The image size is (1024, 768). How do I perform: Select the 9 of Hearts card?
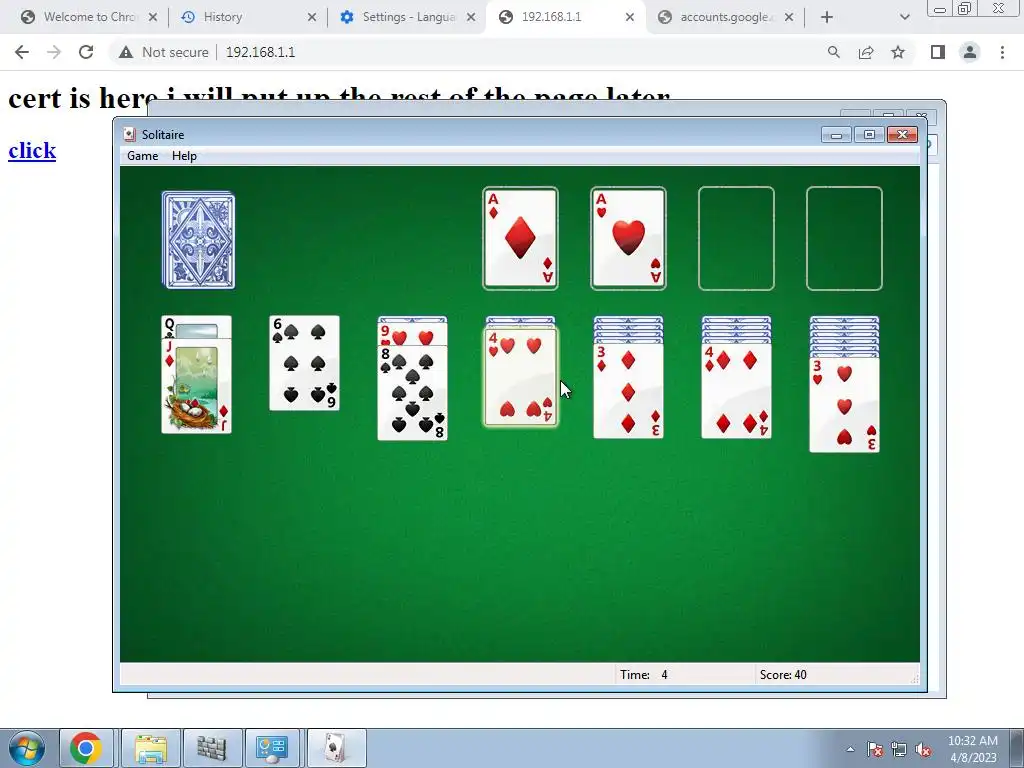point(412,334)
